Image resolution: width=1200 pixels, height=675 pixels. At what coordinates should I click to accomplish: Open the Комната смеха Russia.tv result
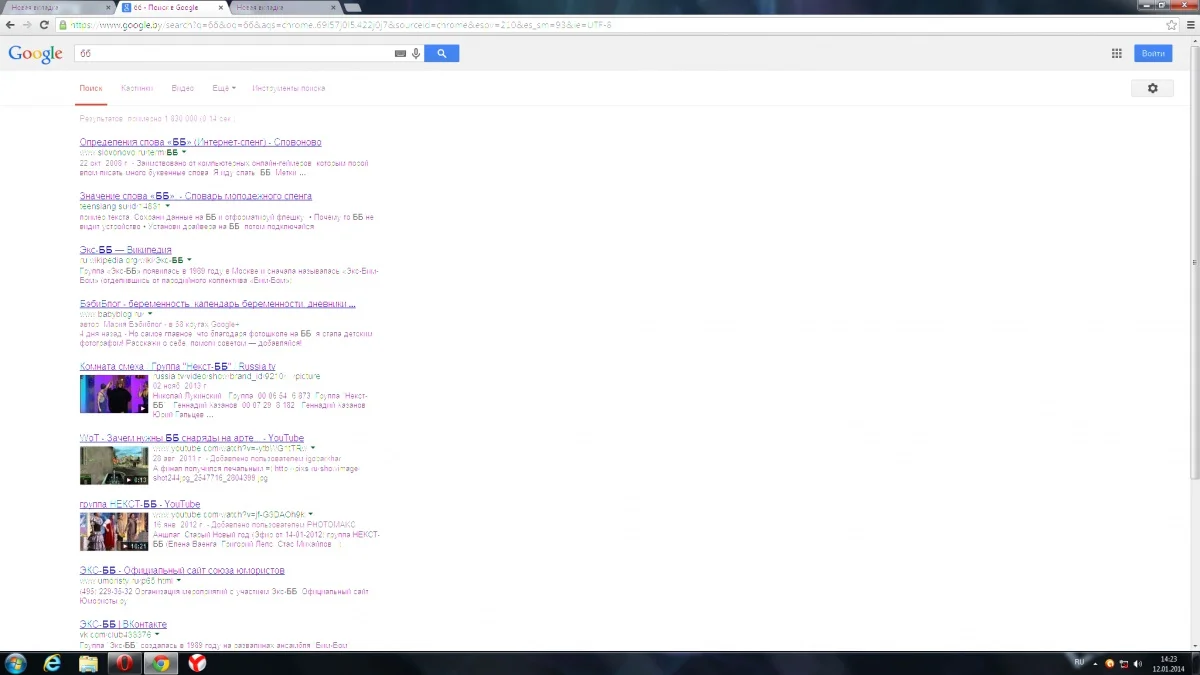point(178,366)
